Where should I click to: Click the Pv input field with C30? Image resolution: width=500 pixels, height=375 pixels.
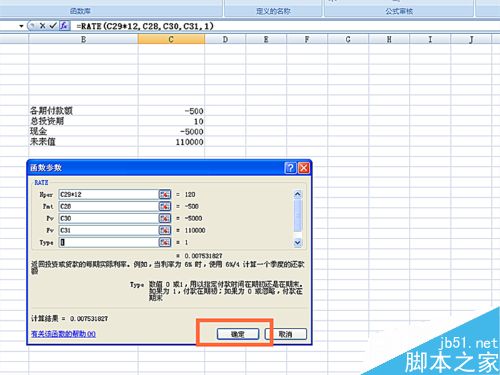(109, 218)
